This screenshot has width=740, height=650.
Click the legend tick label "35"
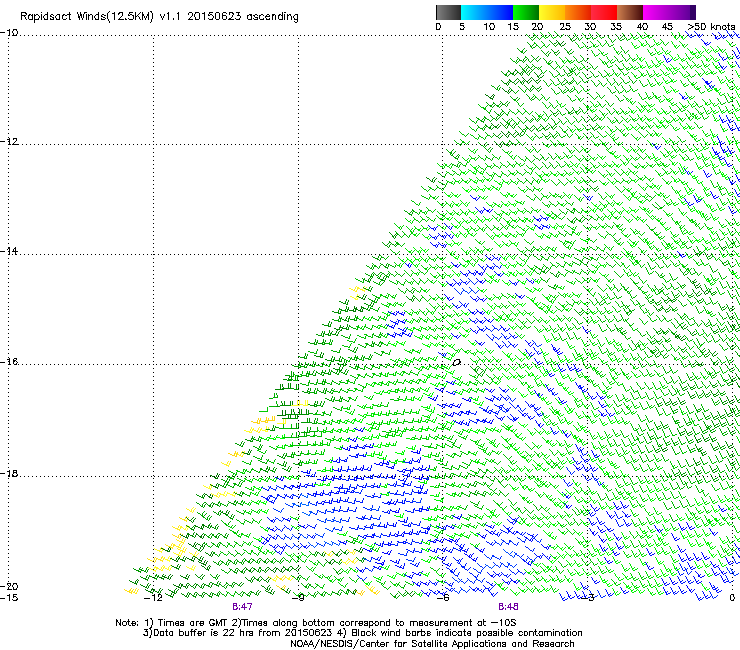click(616, 27)
